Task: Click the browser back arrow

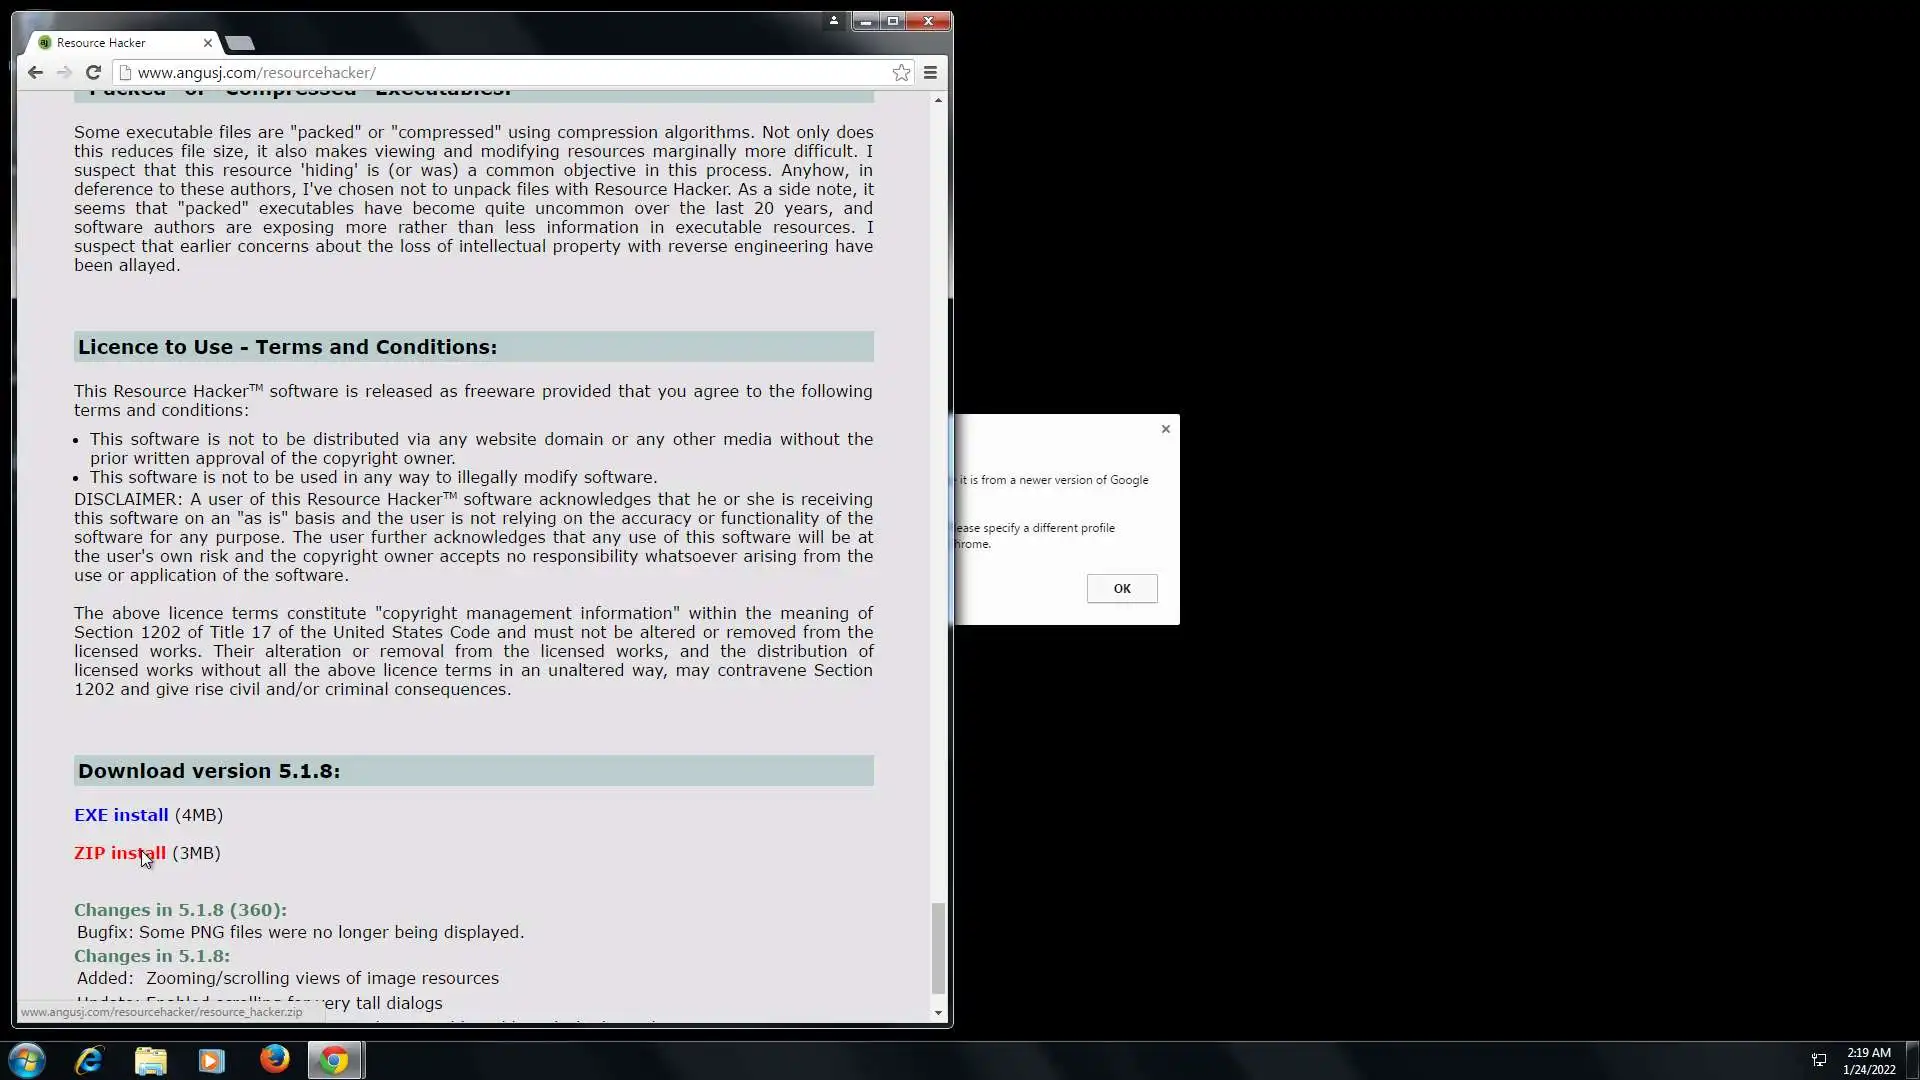Action: [35, 72]
